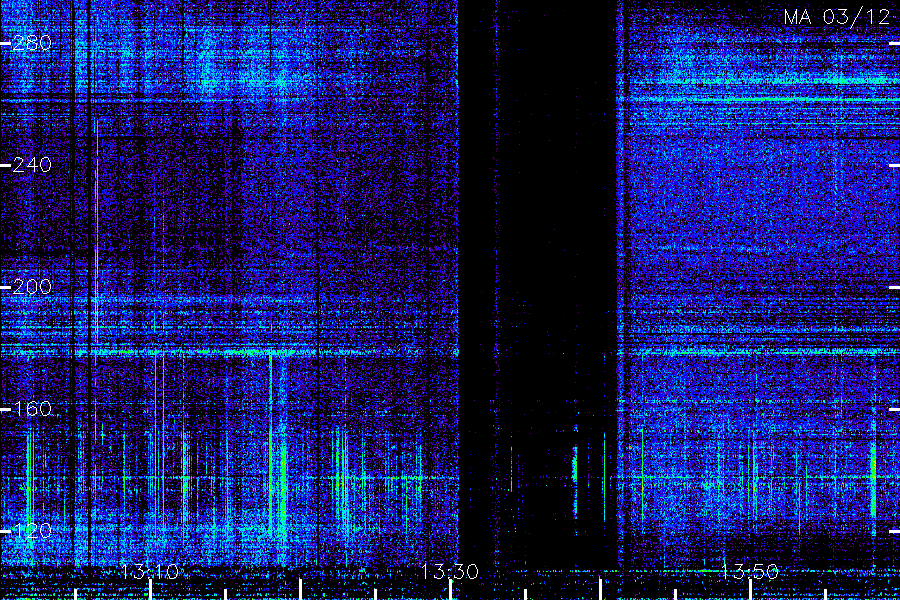Click the 13:30 time axis label

(x=449, y=572)
